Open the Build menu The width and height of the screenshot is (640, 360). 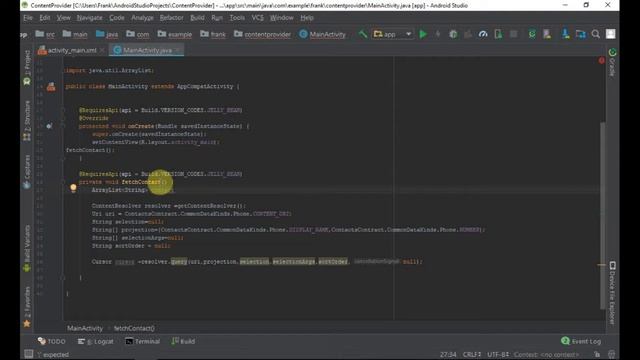tap(197, 18)
